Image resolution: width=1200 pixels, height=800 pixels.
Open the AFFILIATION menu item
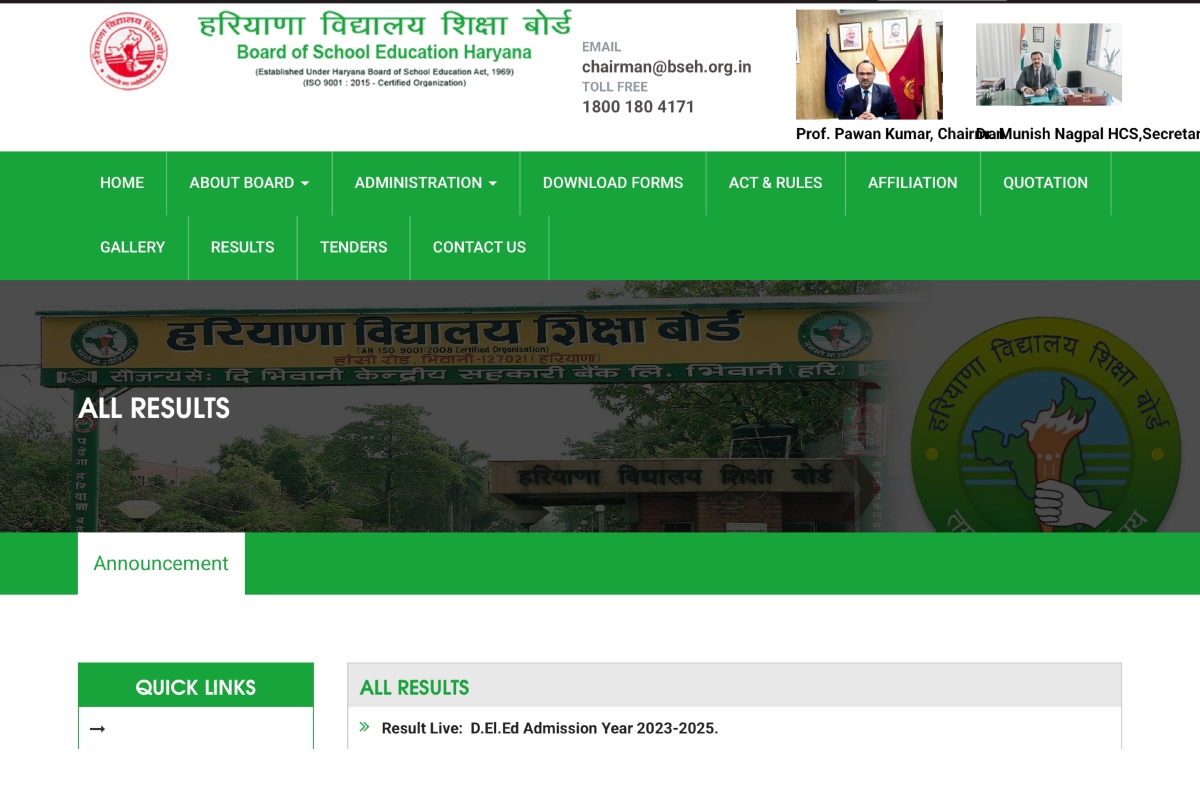[913, 183]
